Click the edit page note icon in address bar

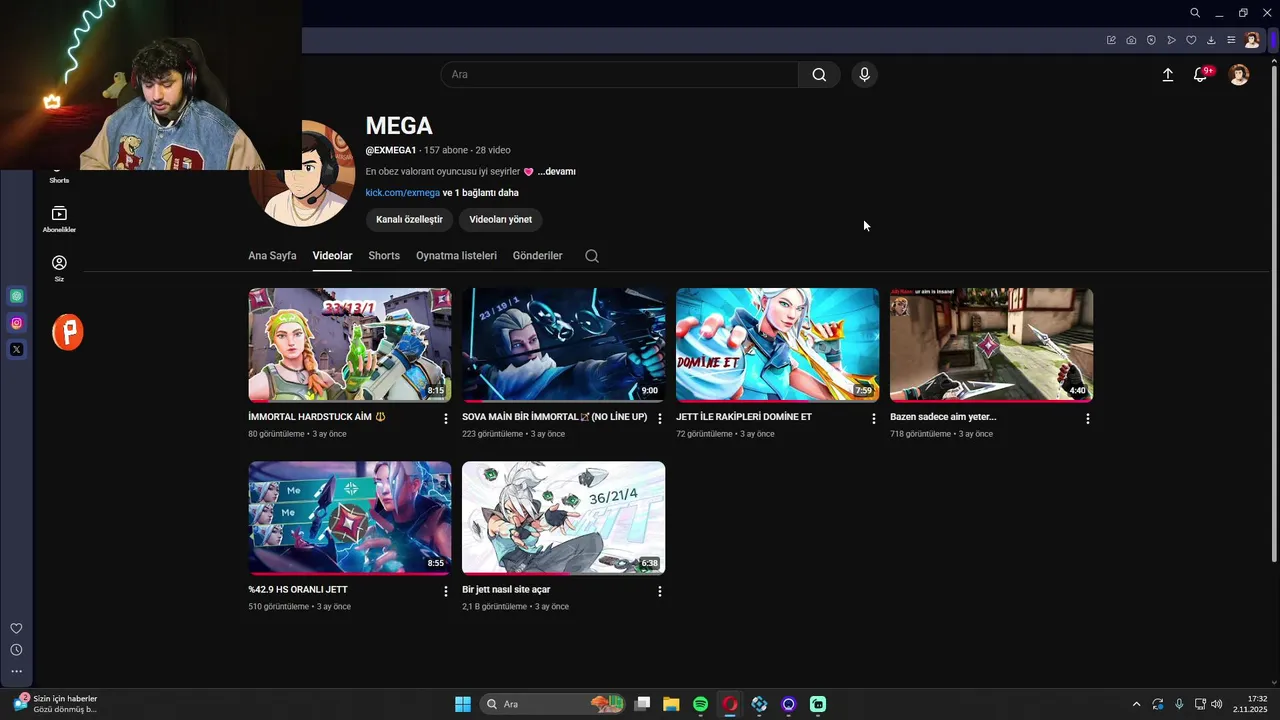(1111, 40)
